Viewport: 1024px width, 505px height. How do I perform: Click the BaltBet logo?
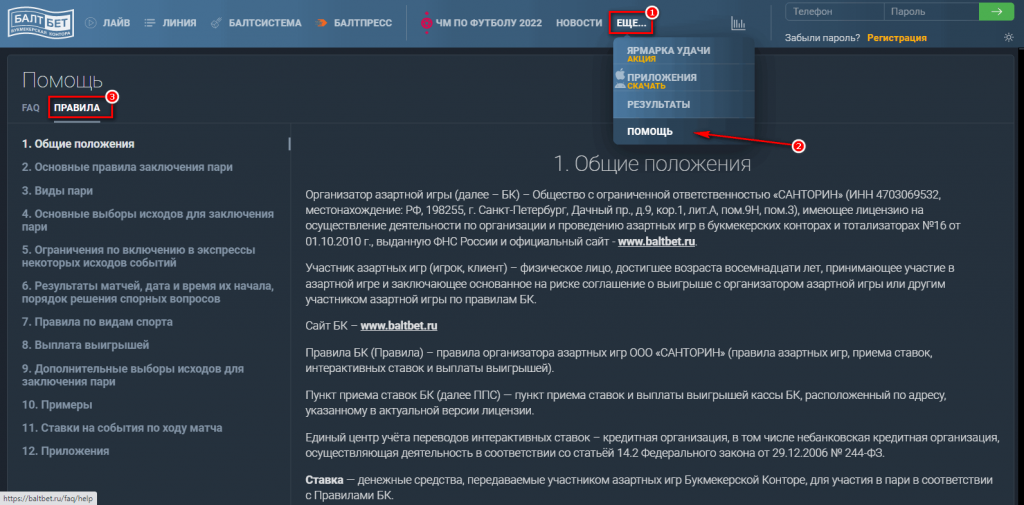[x=38, y=21]
